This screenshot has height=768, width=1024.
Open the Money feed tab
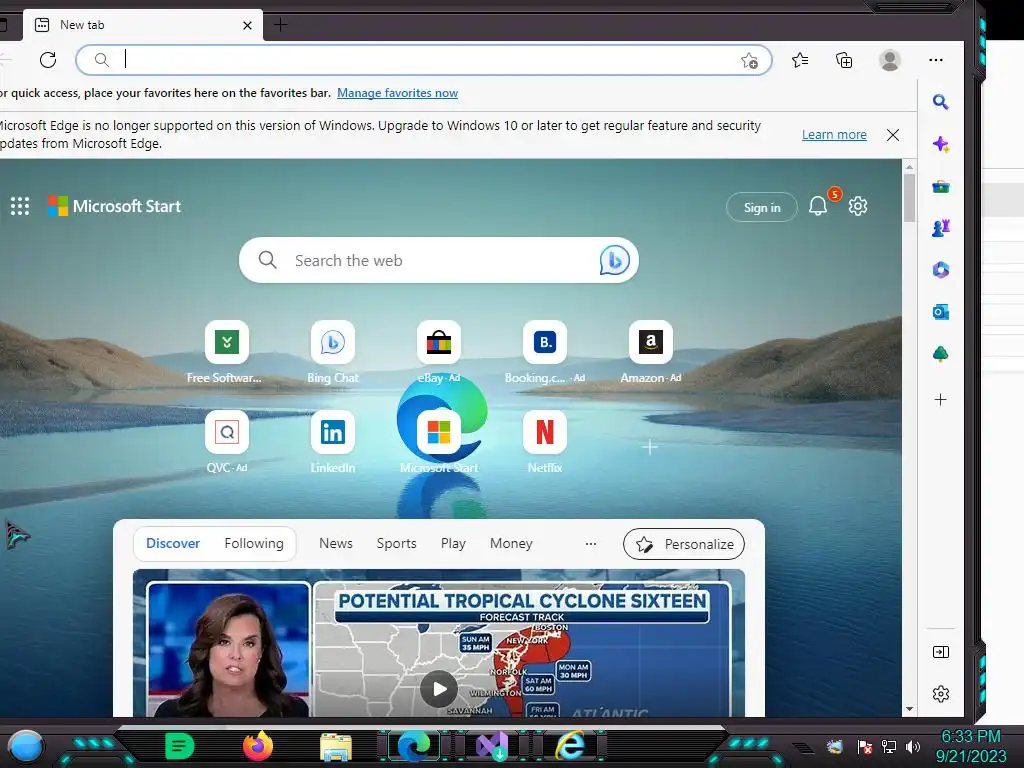click(511, 543)
